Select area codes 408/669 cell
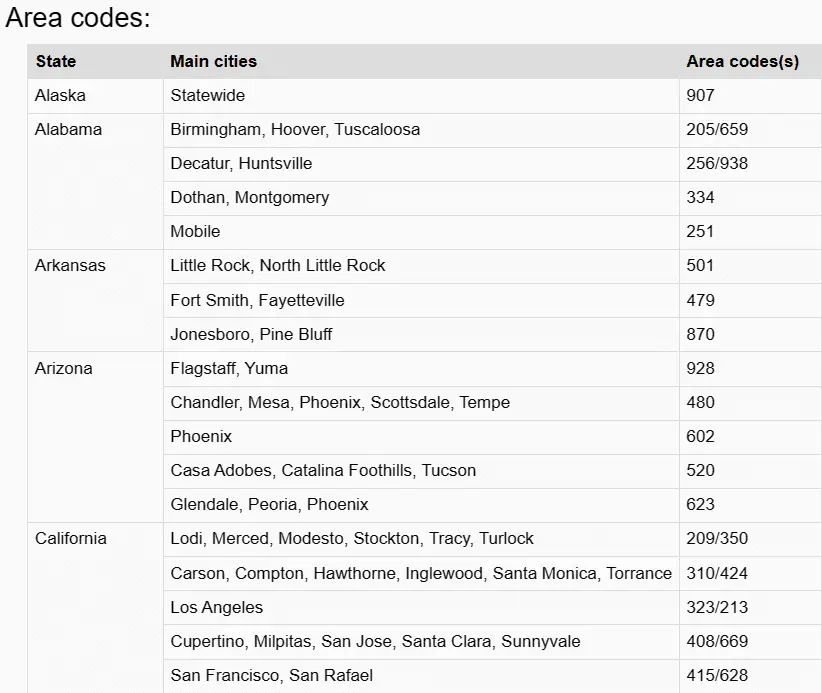The width and height of the screenshot is (822, 693). (750, 642)
